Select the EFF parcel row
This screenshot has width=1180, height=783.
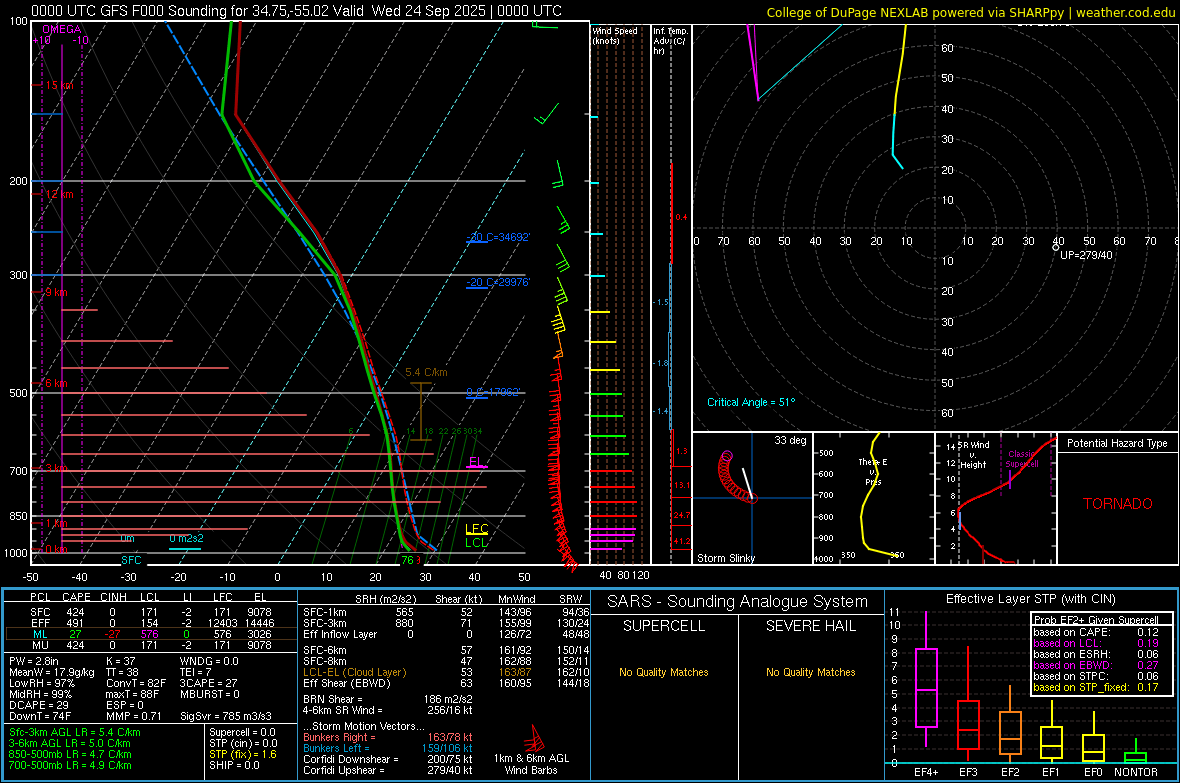(x=150, y=623)
